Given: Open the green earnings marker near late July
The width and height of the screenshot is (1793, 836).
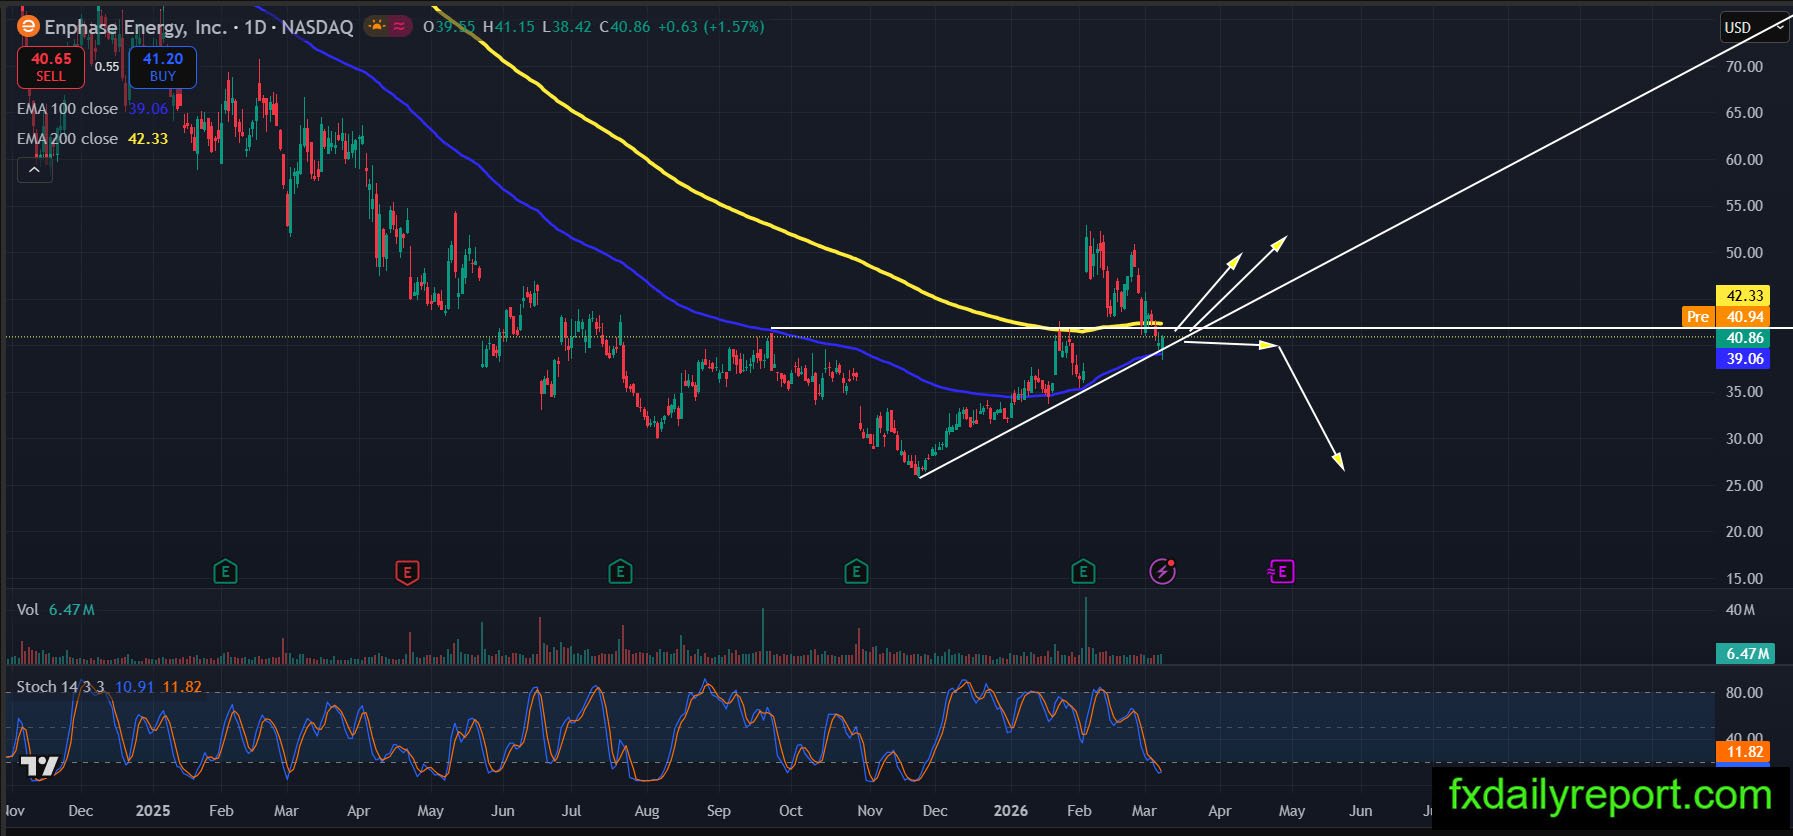Looking at the screenshot, I should [620, 572].
